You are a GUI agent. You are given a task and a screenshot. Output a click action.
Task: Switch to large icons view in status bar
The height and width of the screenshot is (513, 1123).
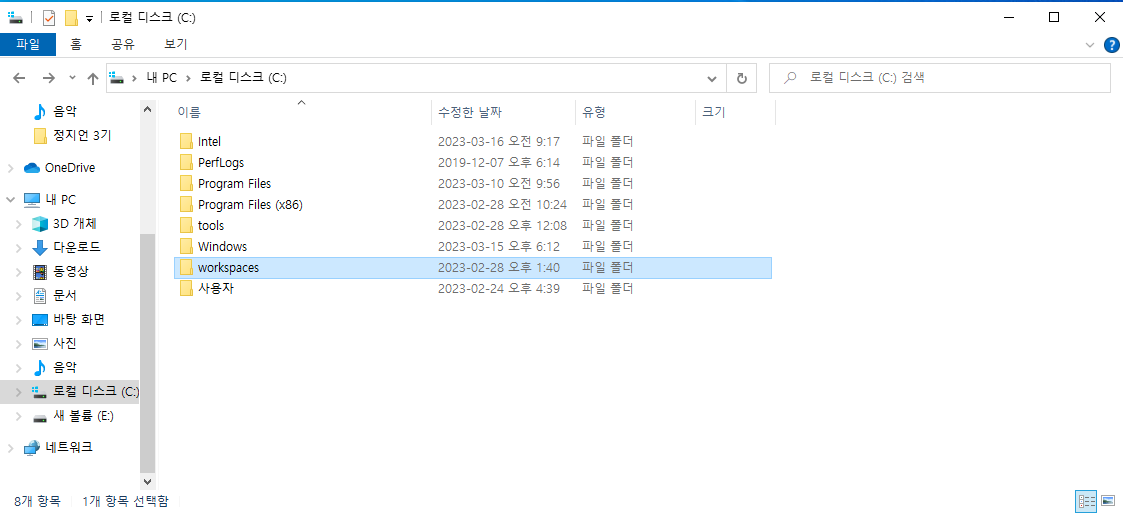[x=1108, y=501]
